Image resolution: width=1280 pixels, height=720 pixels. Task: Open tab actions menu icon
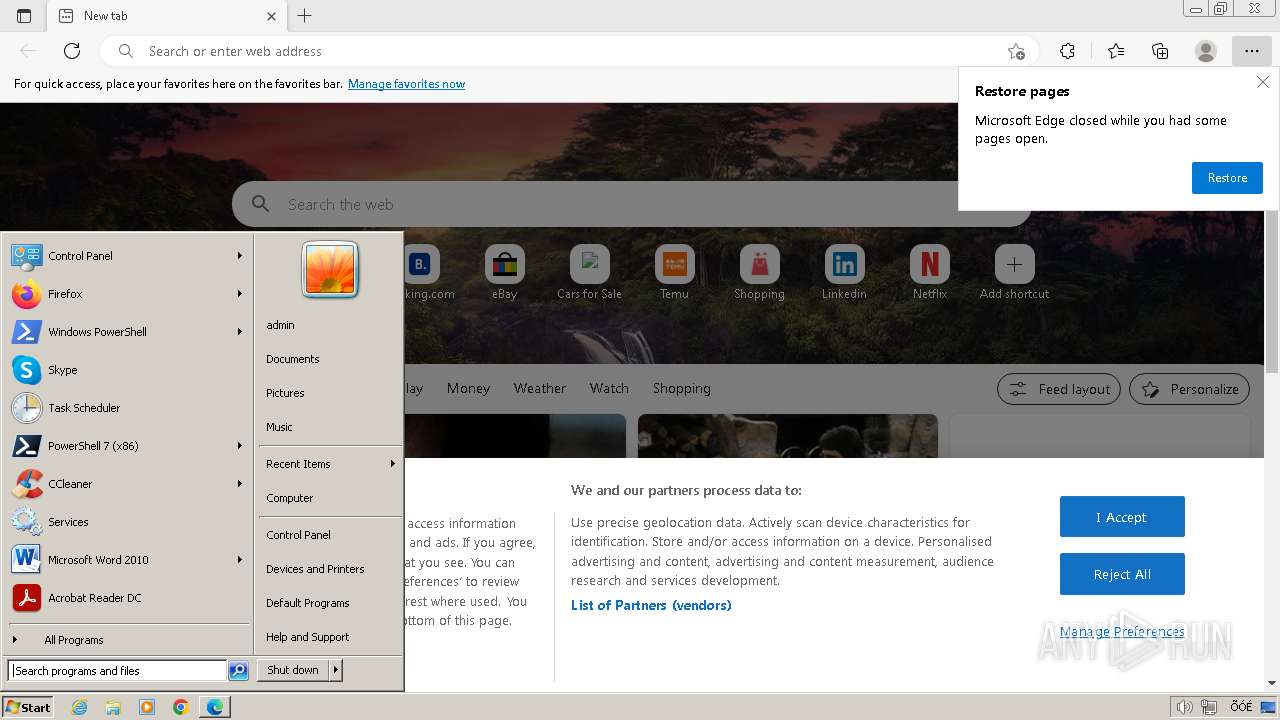click(24, 16)
